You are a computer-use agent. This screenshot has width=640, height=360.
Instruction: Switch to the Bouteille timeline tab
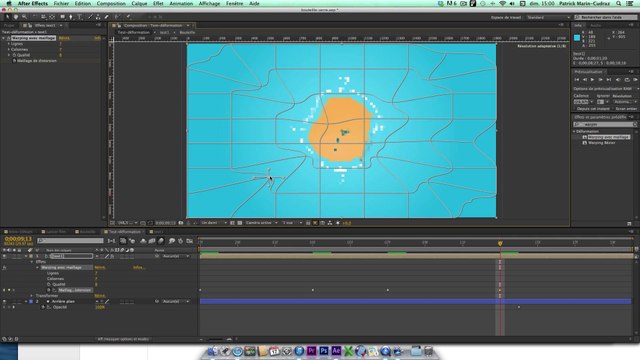point(87,231)
